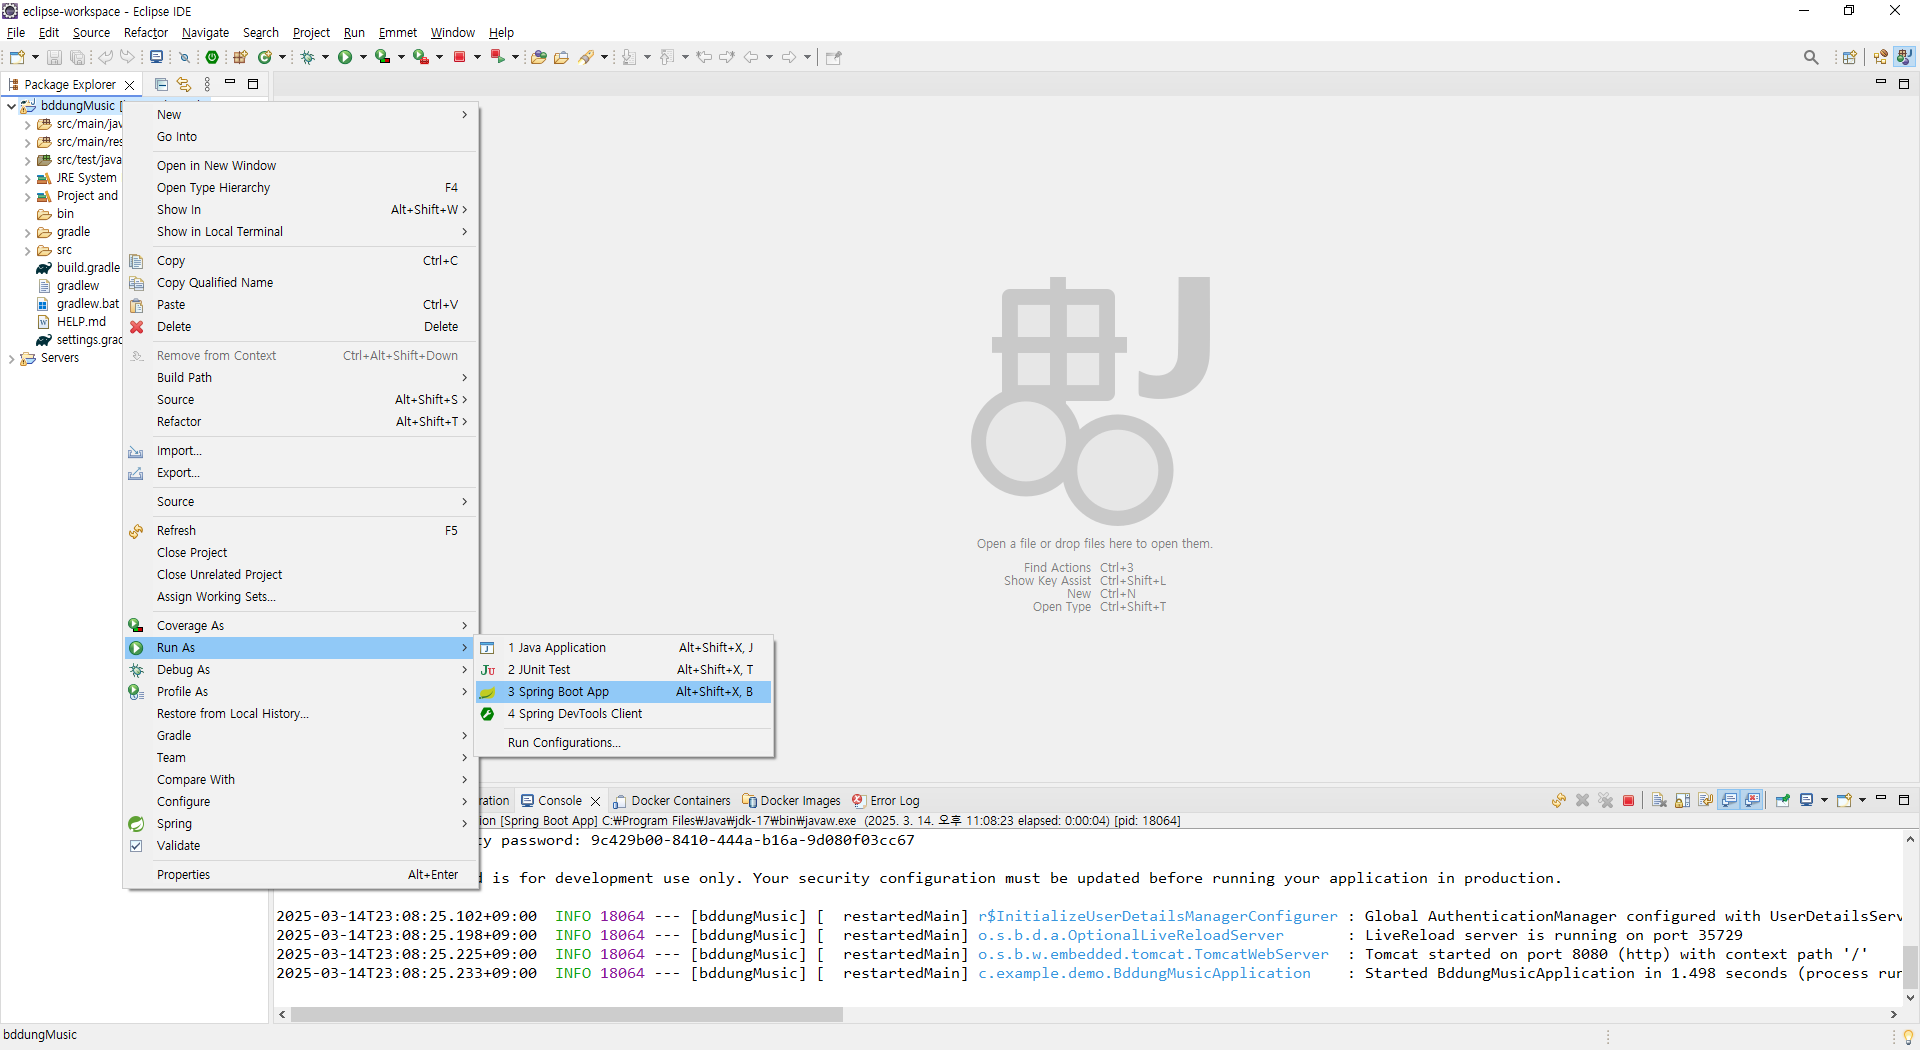Toggle Show Console on standard error change
This screenshot has width=1920, height=1050.
click(1753, 800)
